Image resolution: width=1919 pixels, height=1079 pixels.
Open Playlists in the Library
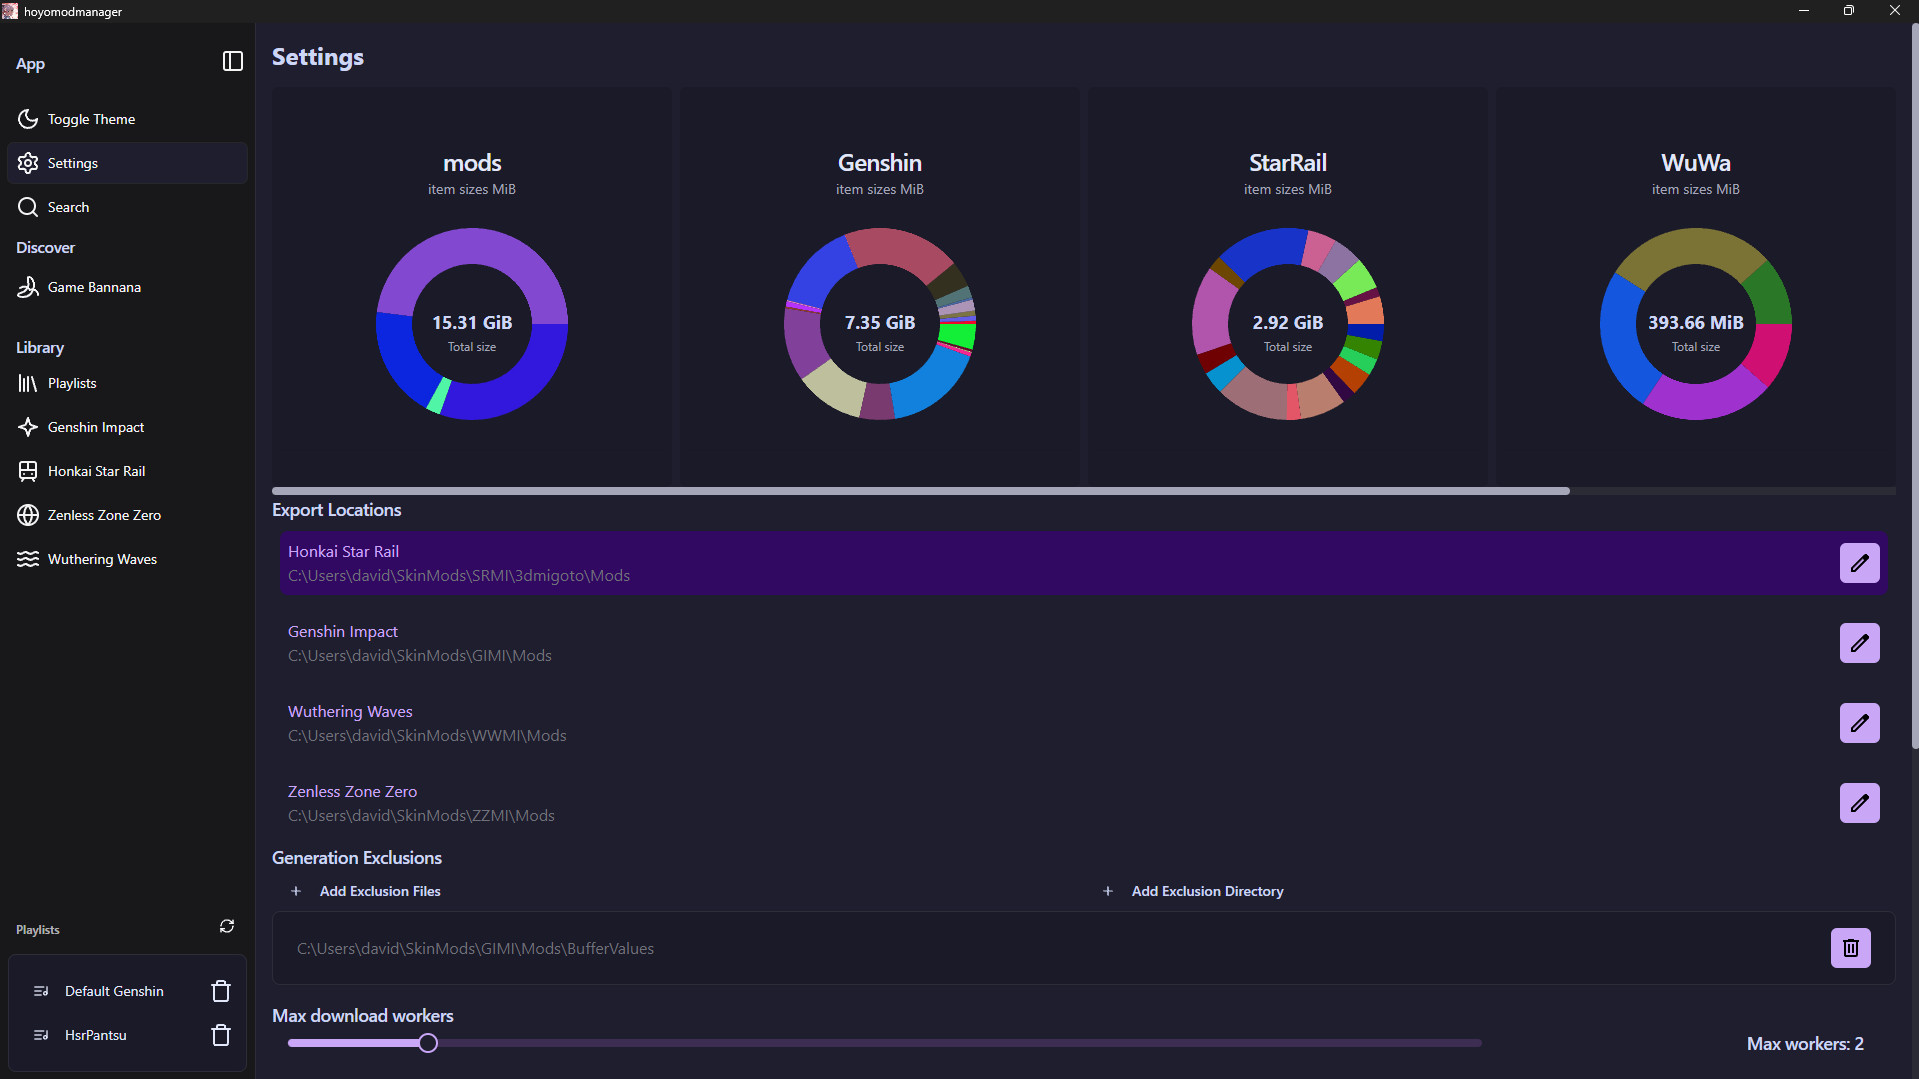(72, 383)
